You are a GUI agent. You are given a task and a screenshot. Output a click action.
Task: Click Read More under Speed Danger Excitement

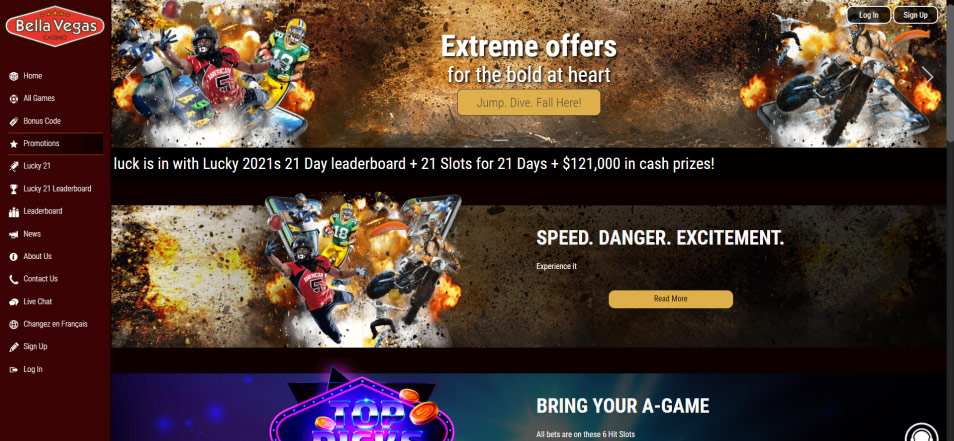[x=670, y=299]
